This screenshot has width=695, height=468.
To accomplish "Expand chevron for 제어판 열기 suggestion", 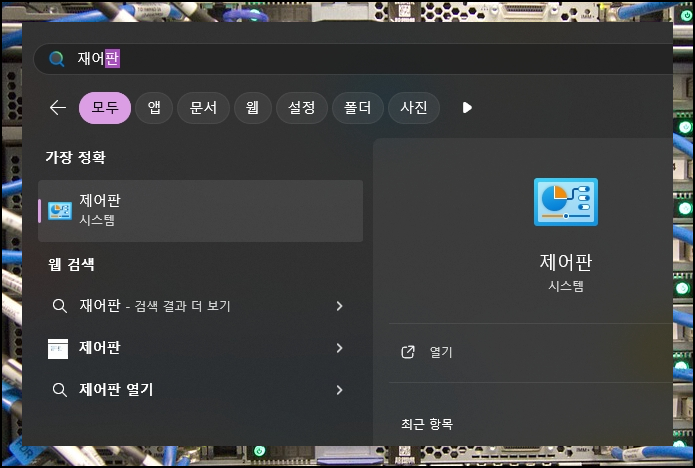I will click(340, 390).
